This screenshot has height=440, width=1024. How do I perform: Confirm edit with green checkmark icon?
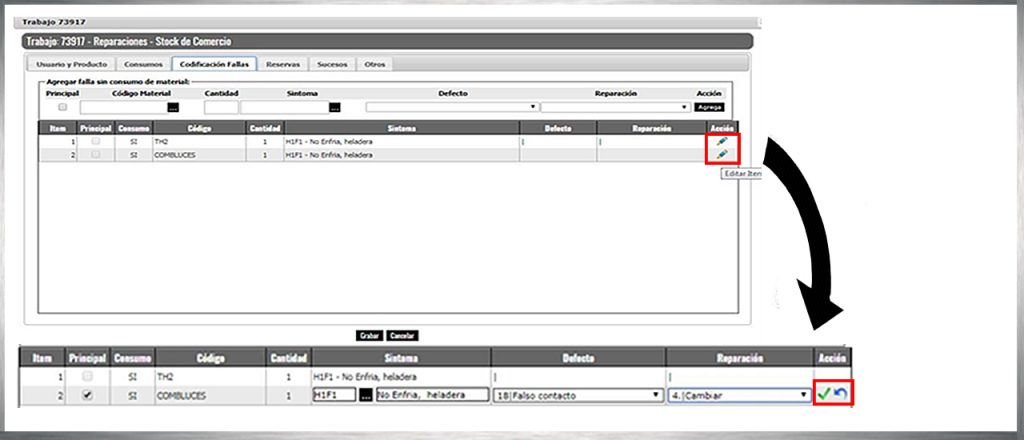point(824,395)
